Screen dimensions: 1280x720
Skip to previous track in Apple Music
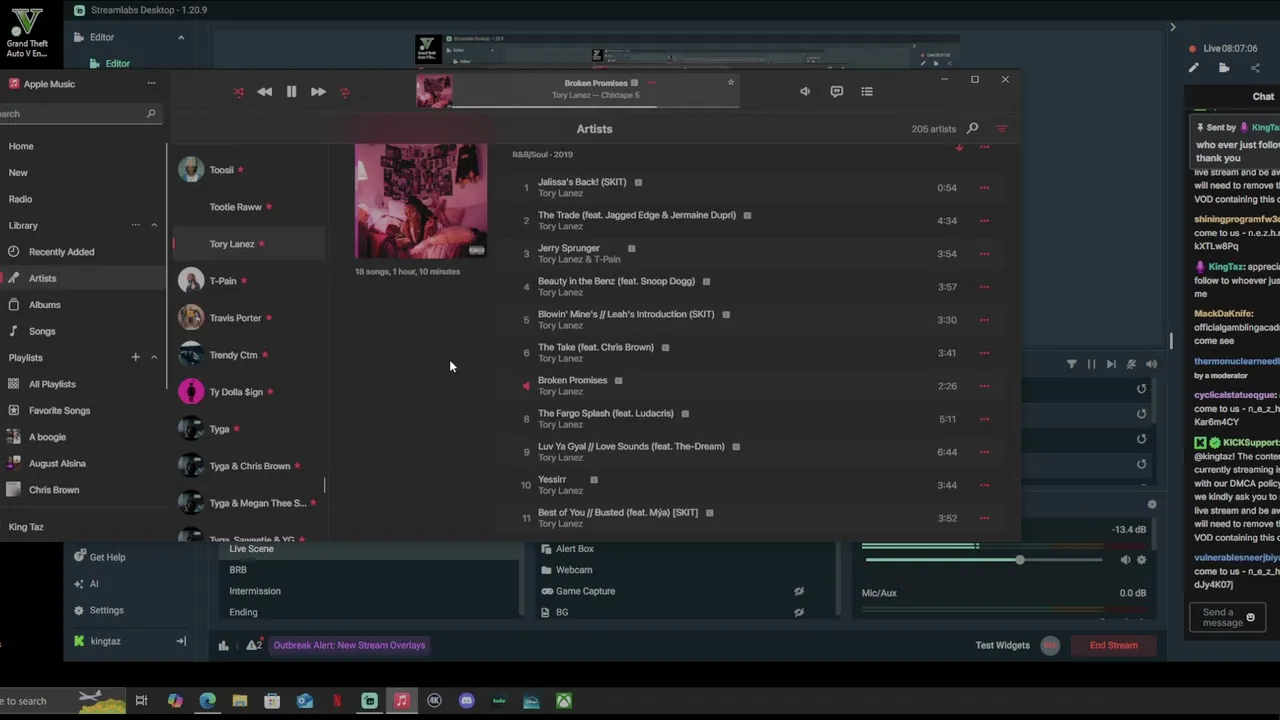point(264,92)
